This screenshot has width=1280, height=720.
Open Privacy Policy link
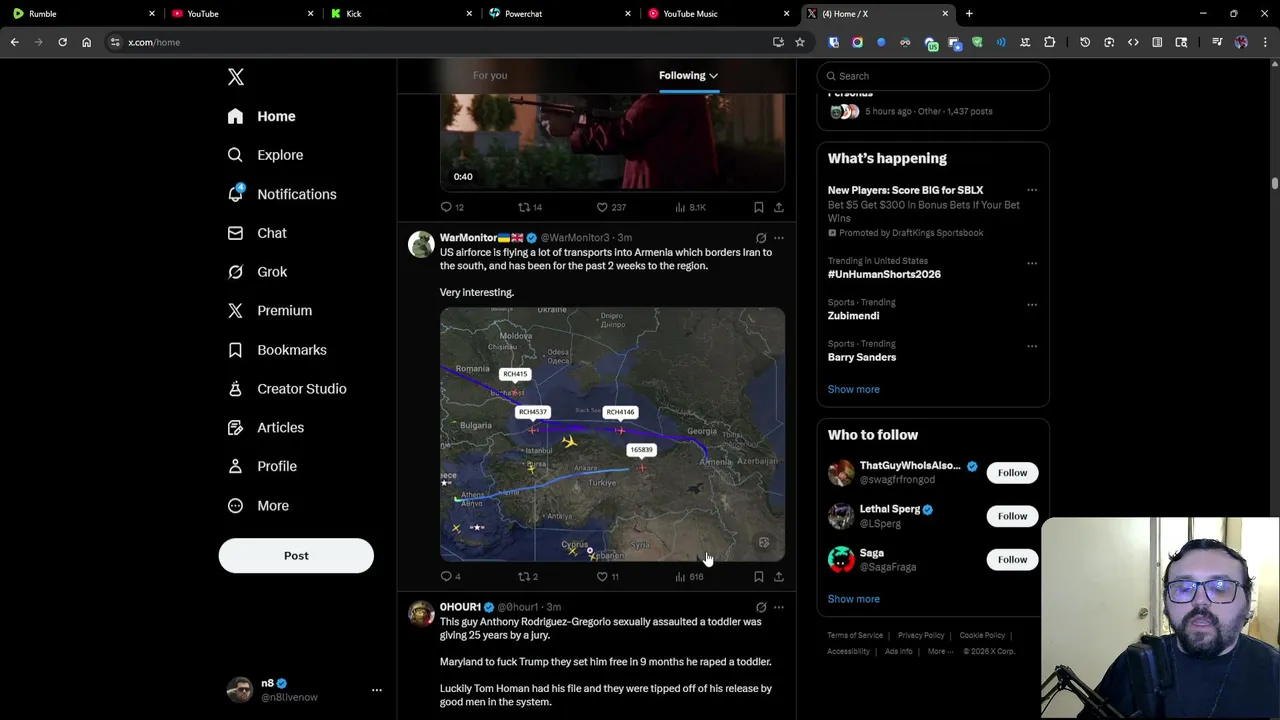click(921, 636)
